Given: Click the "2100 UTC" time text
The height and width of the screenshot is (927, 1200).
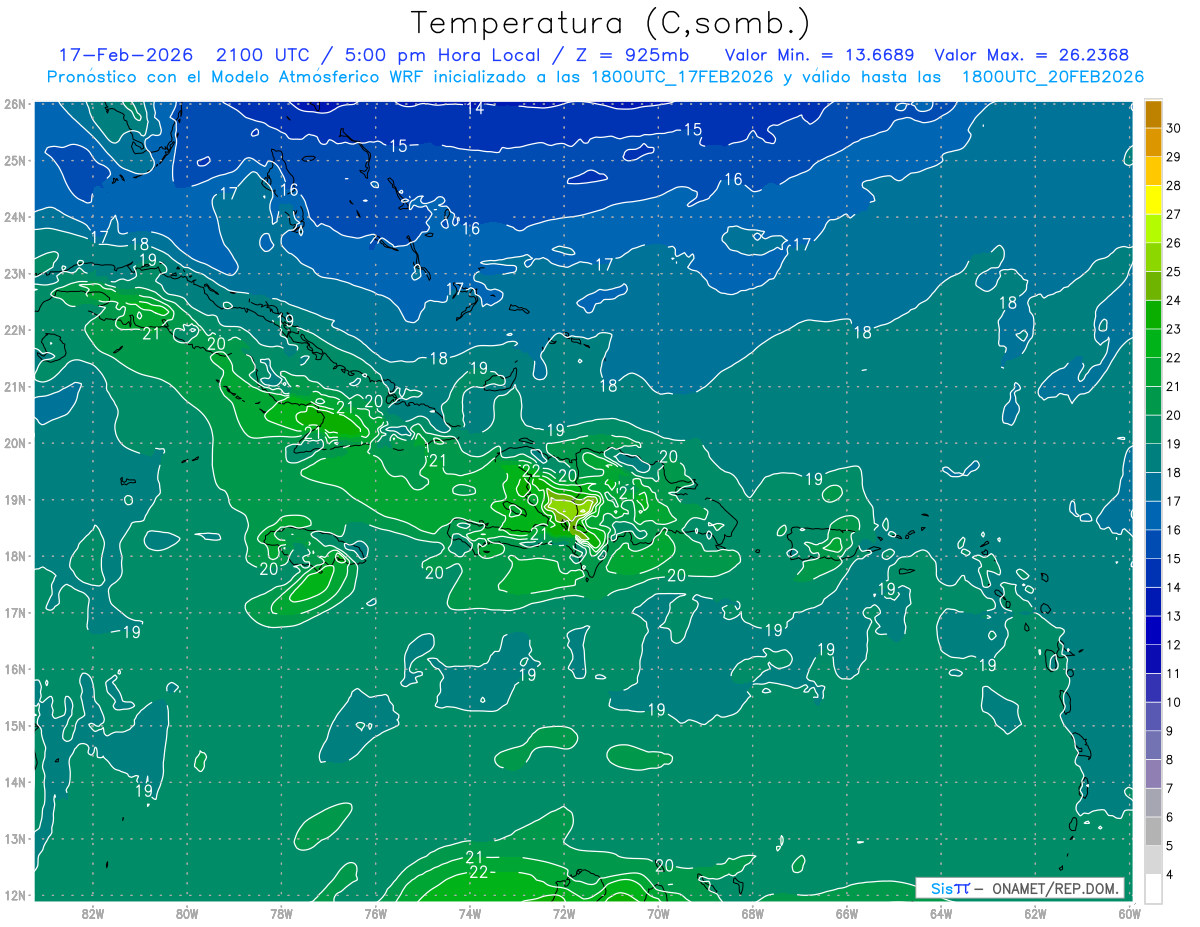Looking at the screenshot, I should [263, 54].
